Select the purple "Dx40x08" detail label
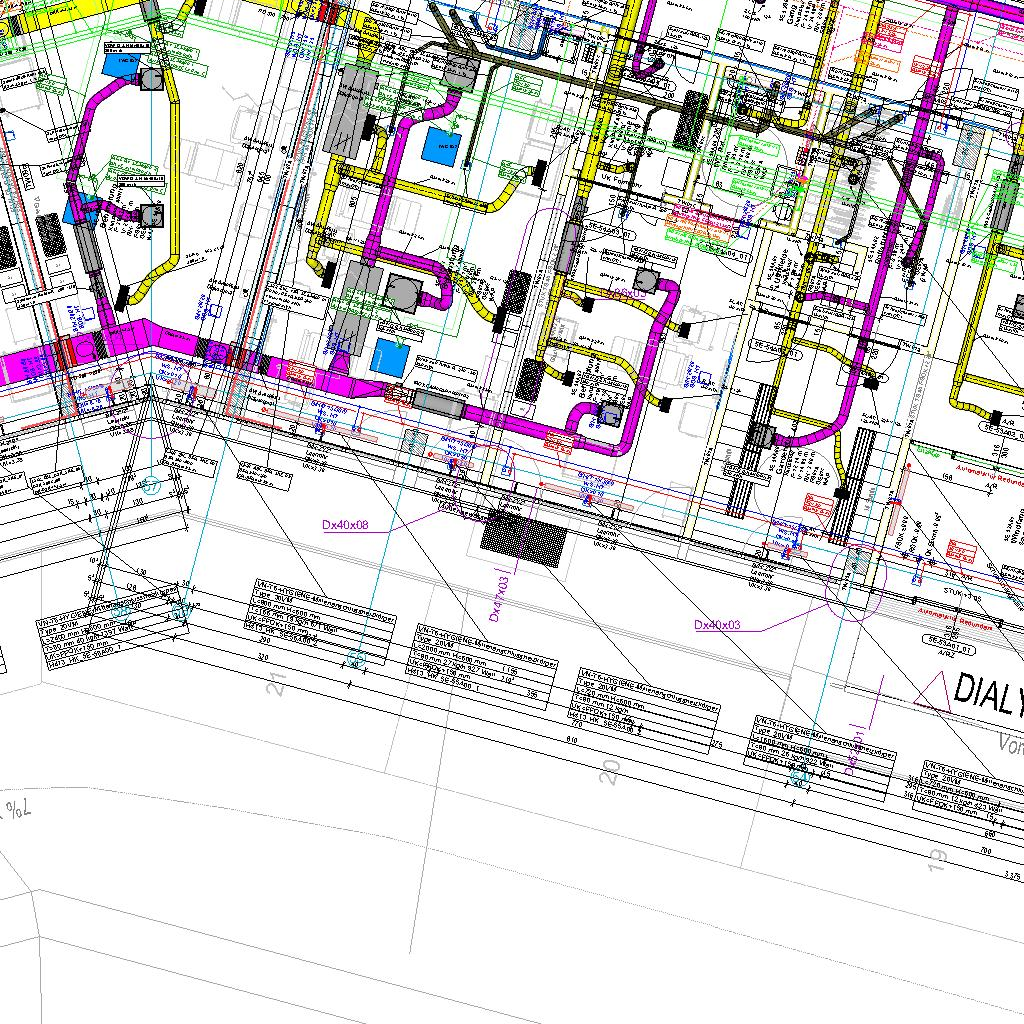Screen dimensions: 1024x1024 tap(345, 524)
